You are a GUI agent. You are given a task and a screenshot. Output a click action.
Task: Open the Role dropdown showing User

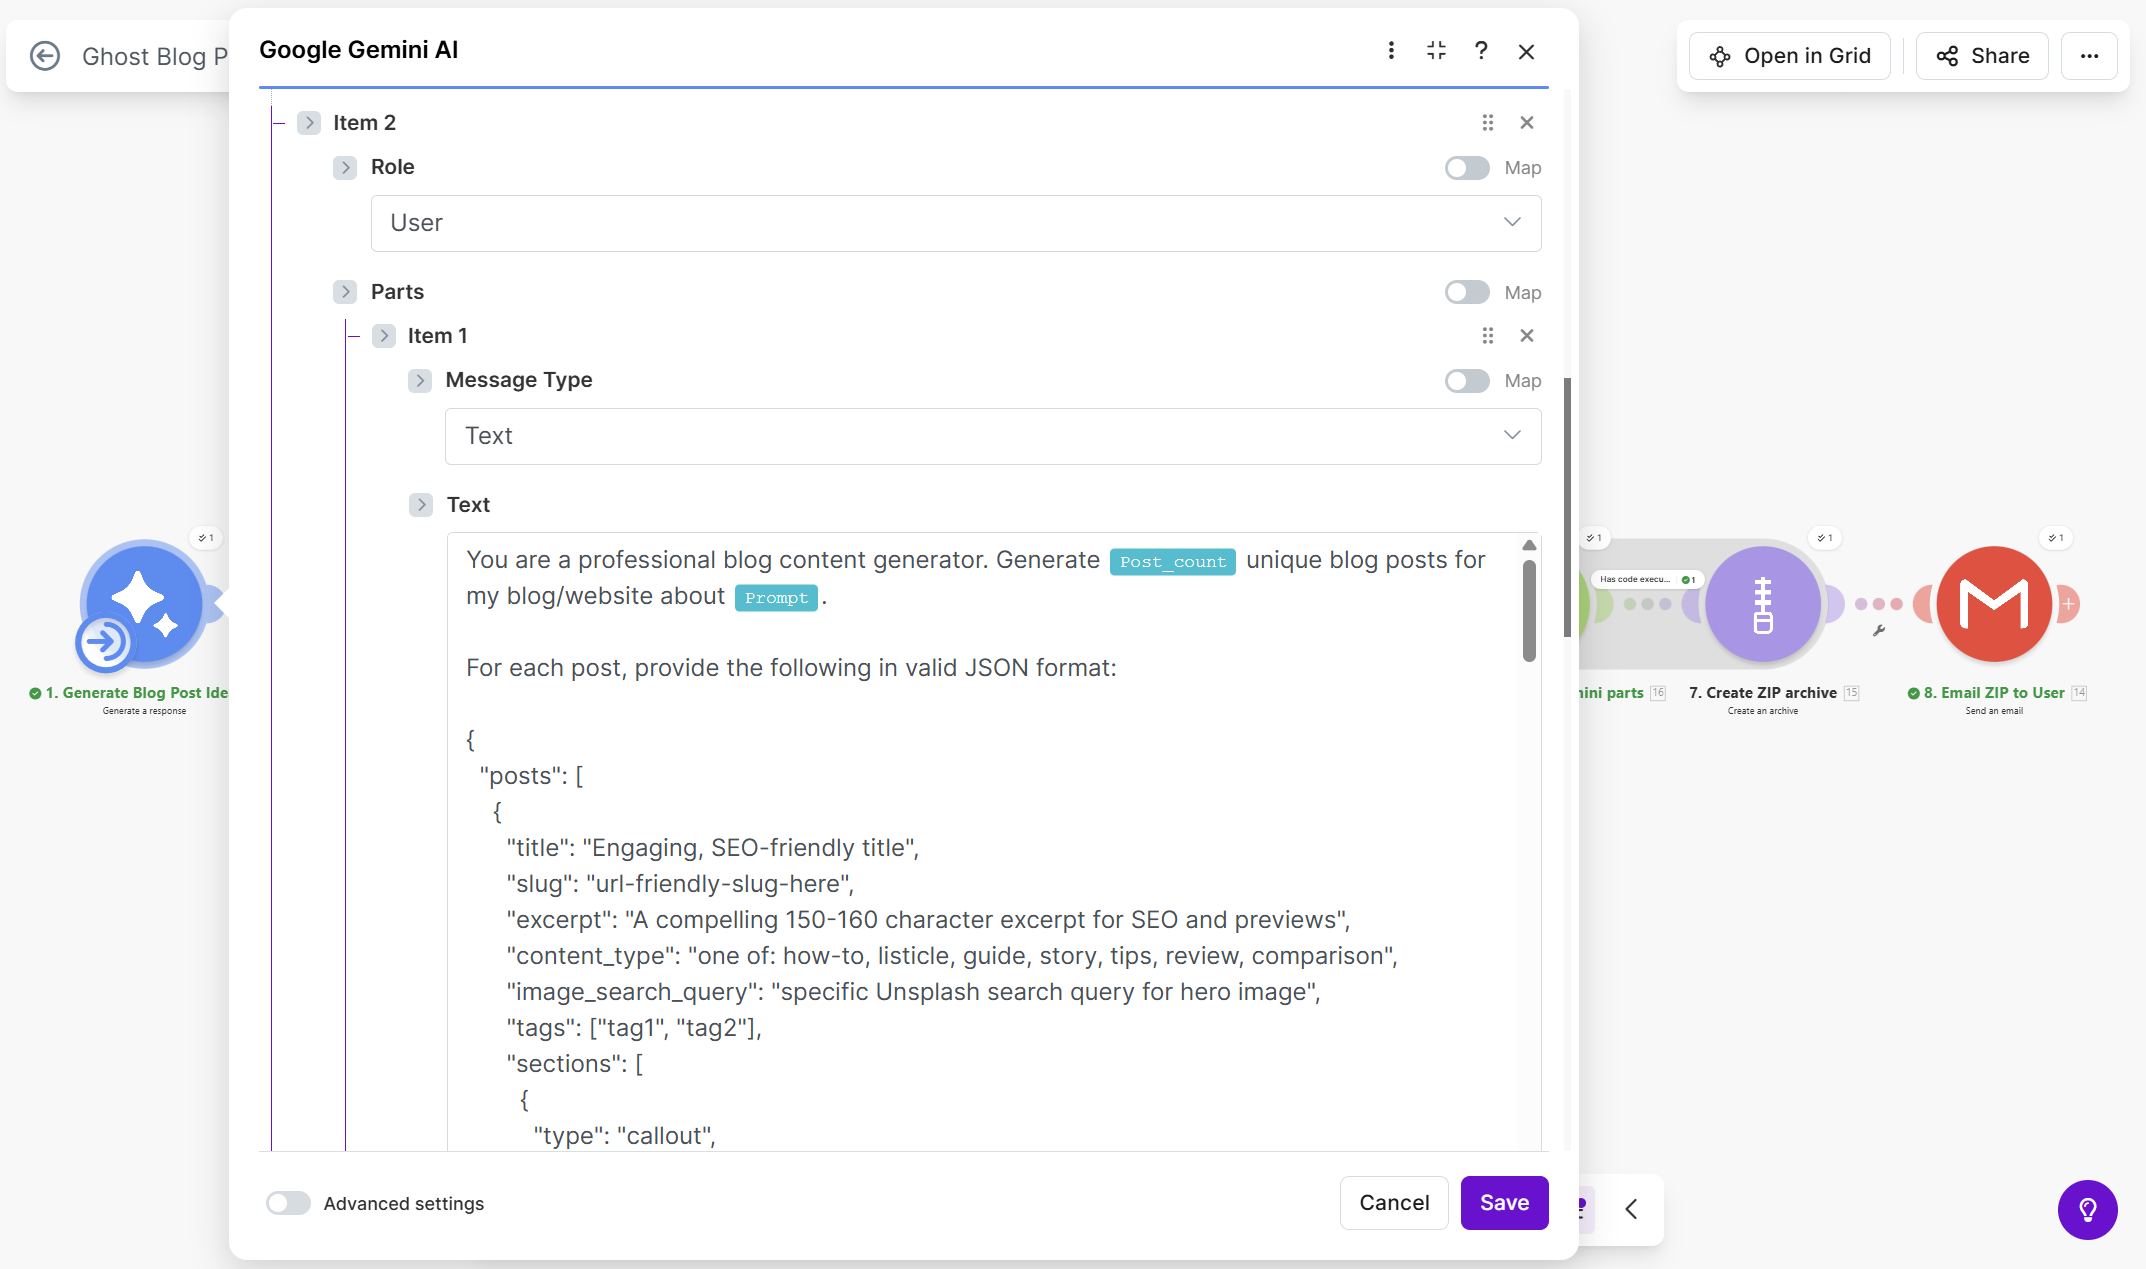(955, 223)
